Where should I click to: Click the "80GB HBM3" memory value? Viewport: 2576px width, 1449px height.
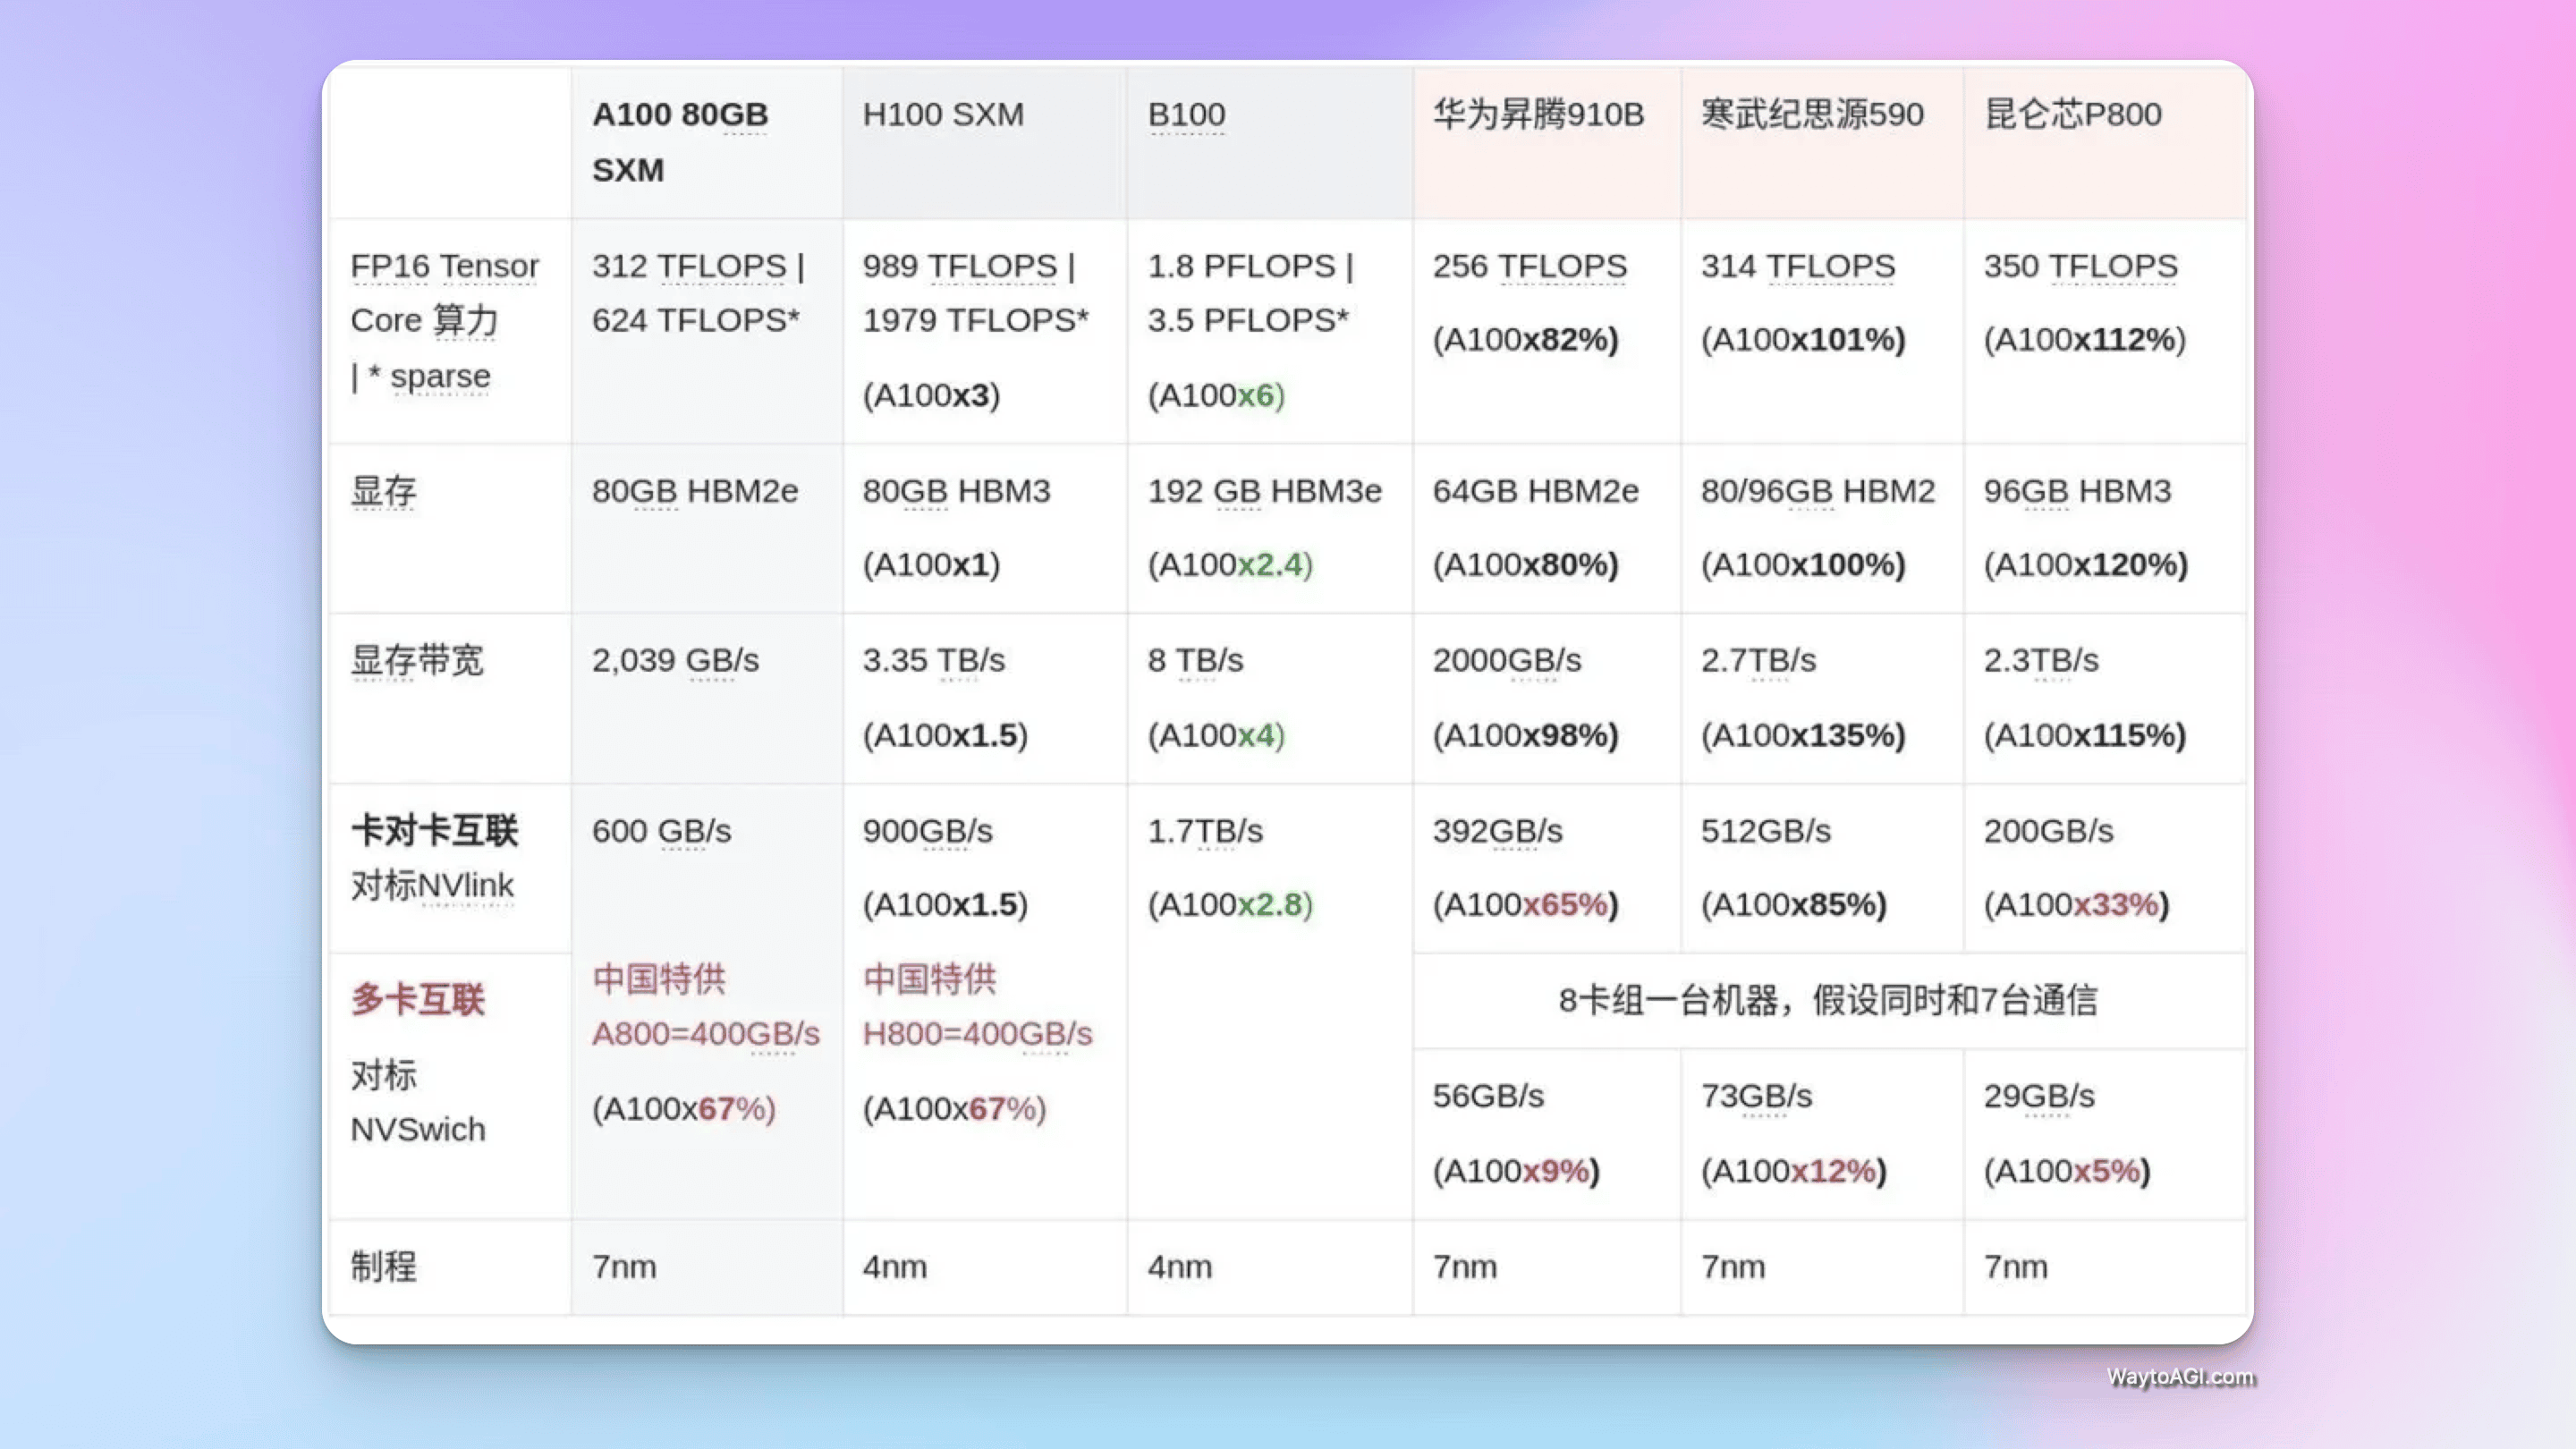coord(957,491)
